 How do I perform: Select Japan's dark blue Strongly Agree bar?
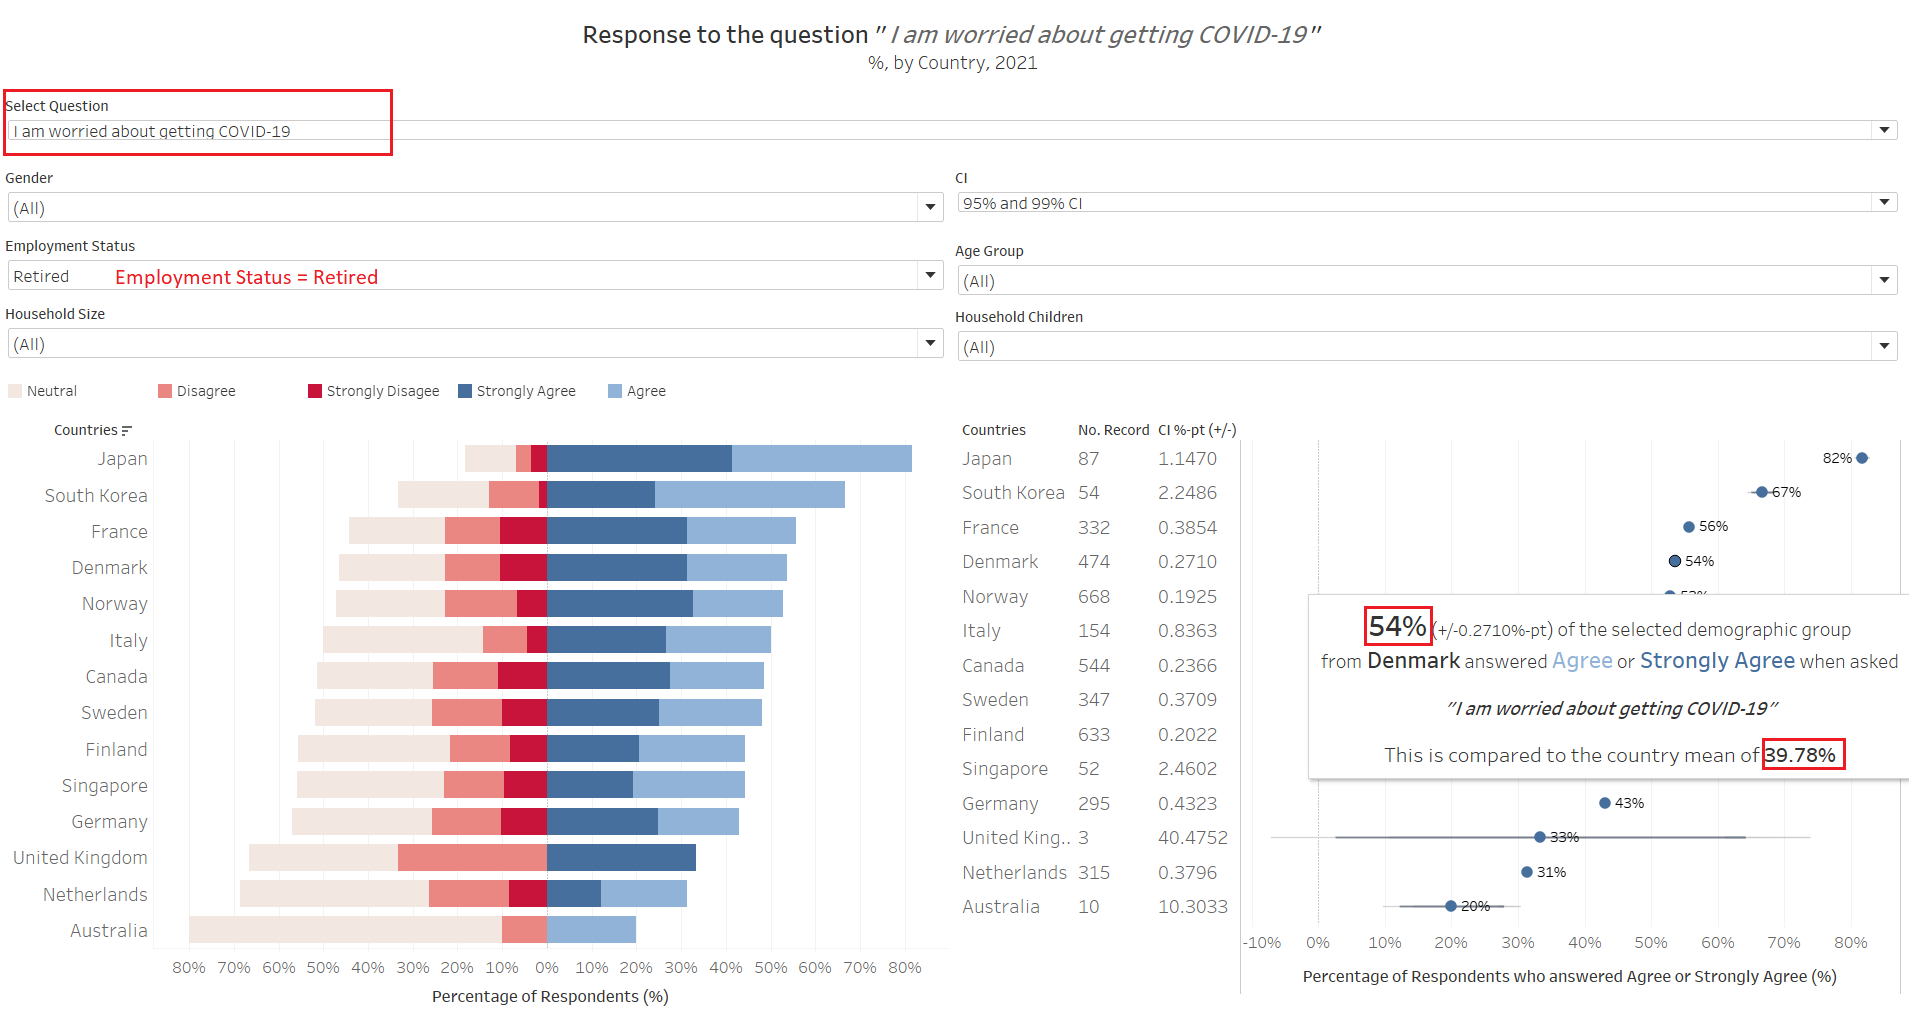[x=639, y=458]
